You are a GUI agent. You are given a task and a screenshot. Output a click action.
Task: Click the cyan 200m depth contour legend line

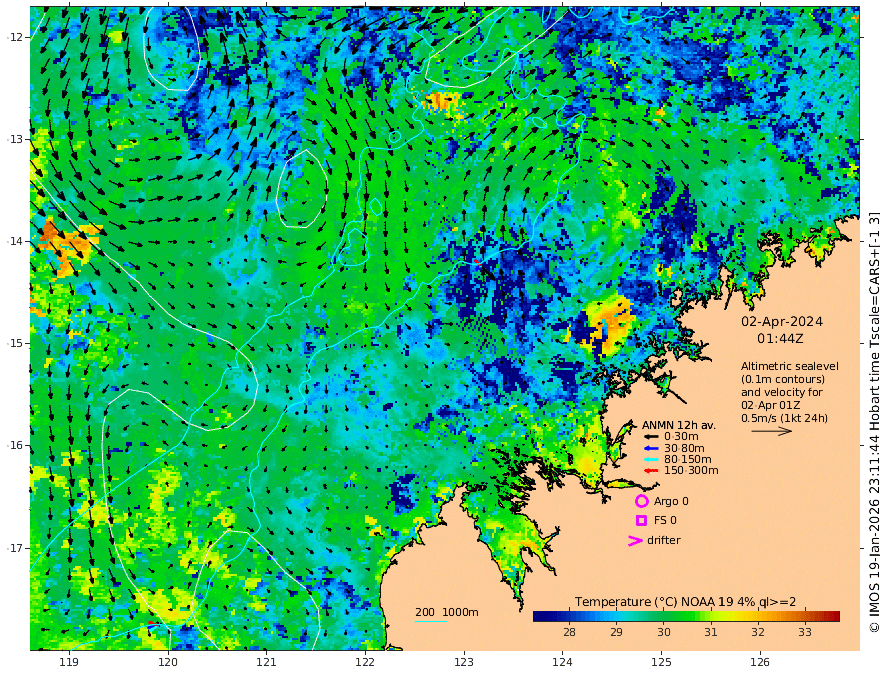[x=430, y=621]
